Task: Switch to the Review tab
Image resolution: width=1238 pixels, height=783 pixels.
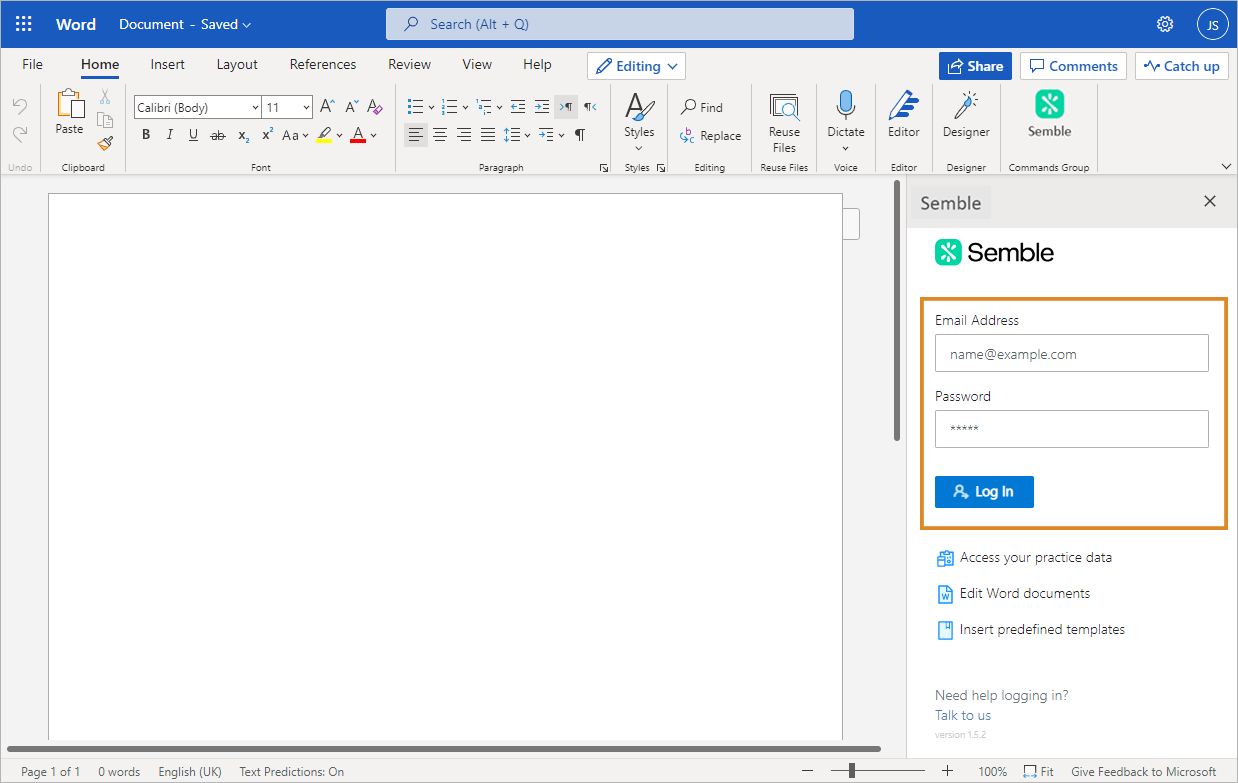Action: click(x=409, y=64)
